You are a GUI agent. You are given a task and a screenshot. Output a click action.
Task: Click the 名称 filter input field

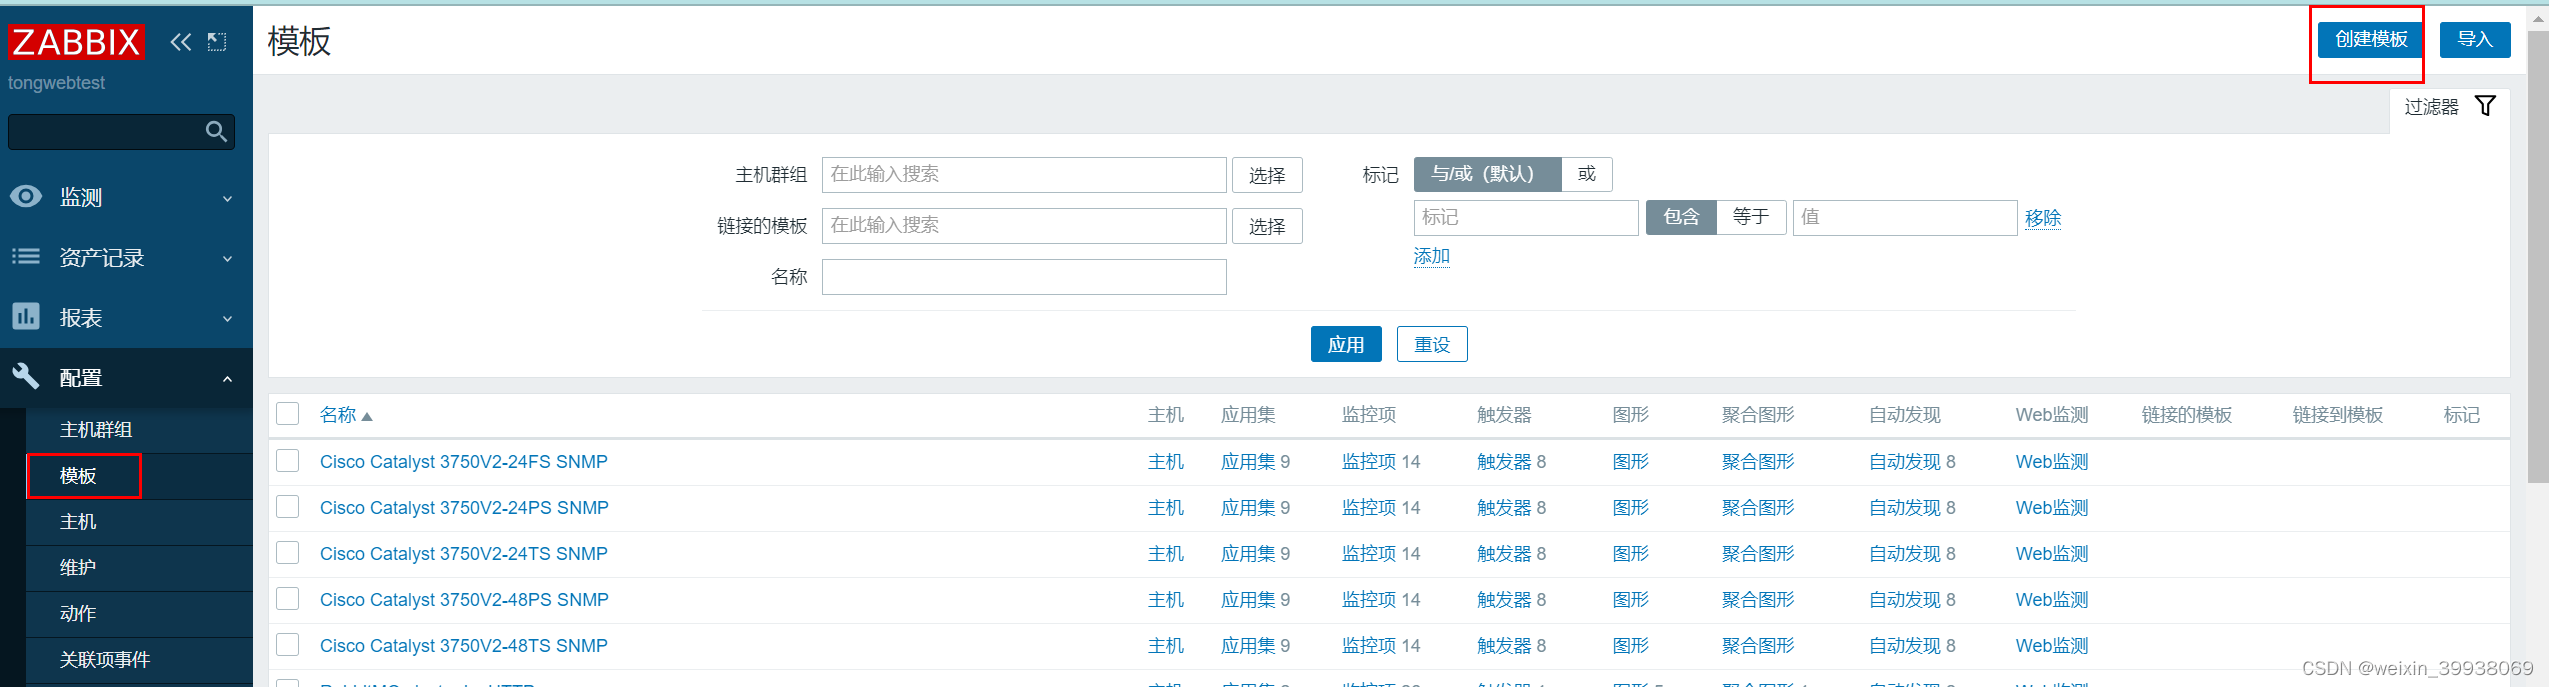(1024, 277)
